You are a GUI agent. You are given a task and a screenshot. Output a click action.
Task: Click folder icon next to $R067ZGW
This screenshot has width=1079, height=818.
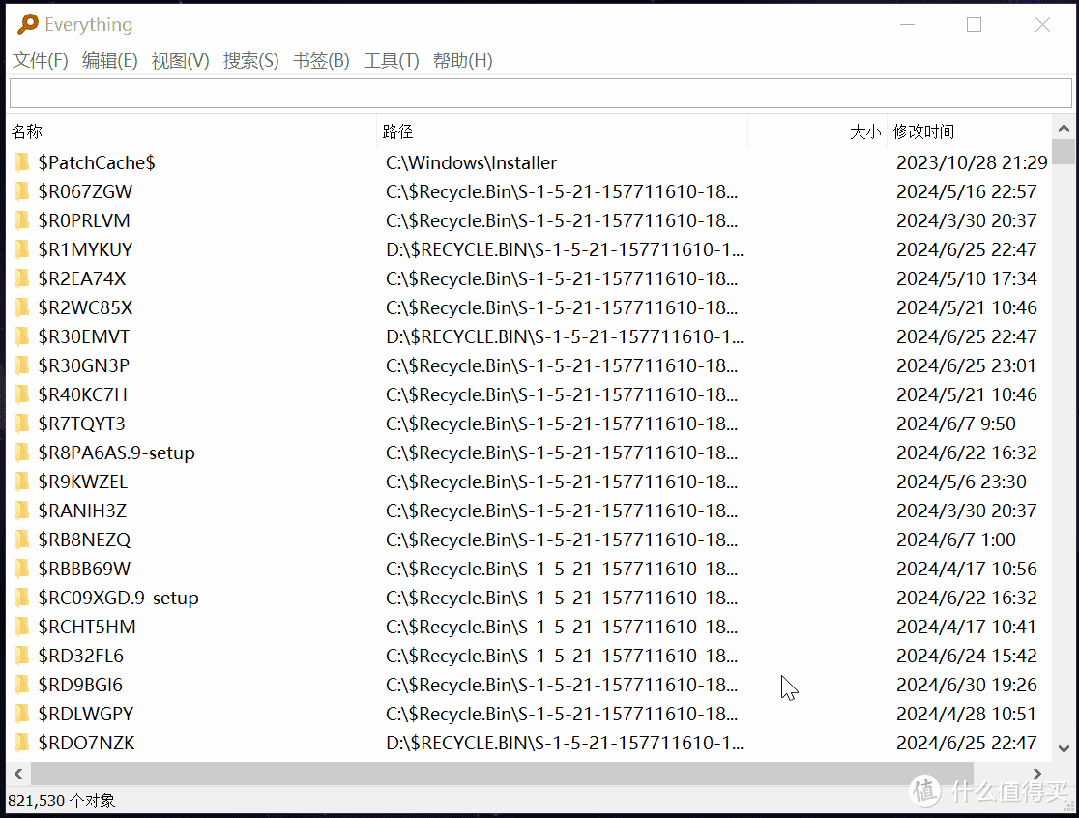point(22,191)
